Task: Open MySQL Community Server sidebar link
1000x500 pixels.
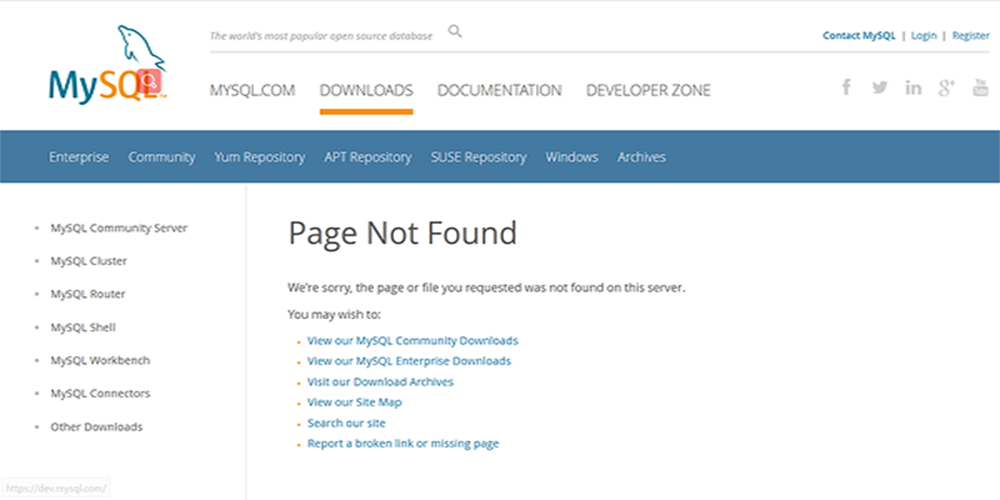Action: [119, 228]
